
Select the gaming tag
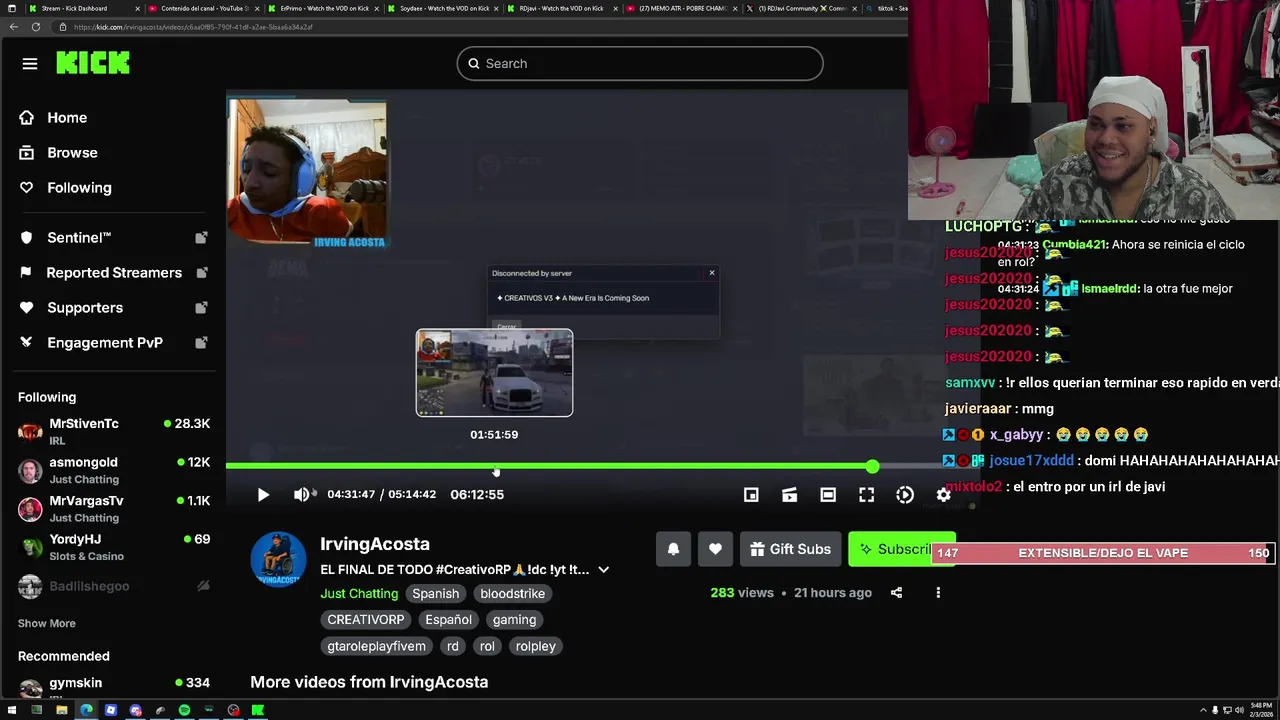click(514, 619)
